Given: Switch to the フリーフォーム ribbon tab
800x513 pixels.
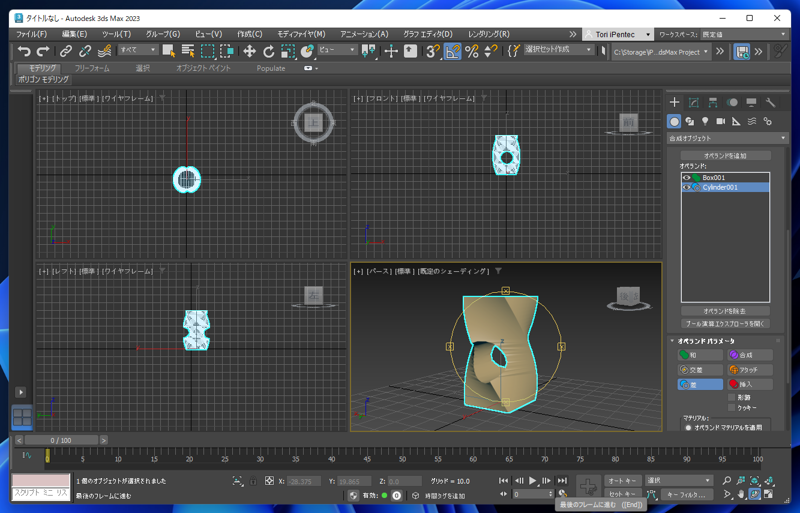Looking at the screenshot, I should click(92, 68).
